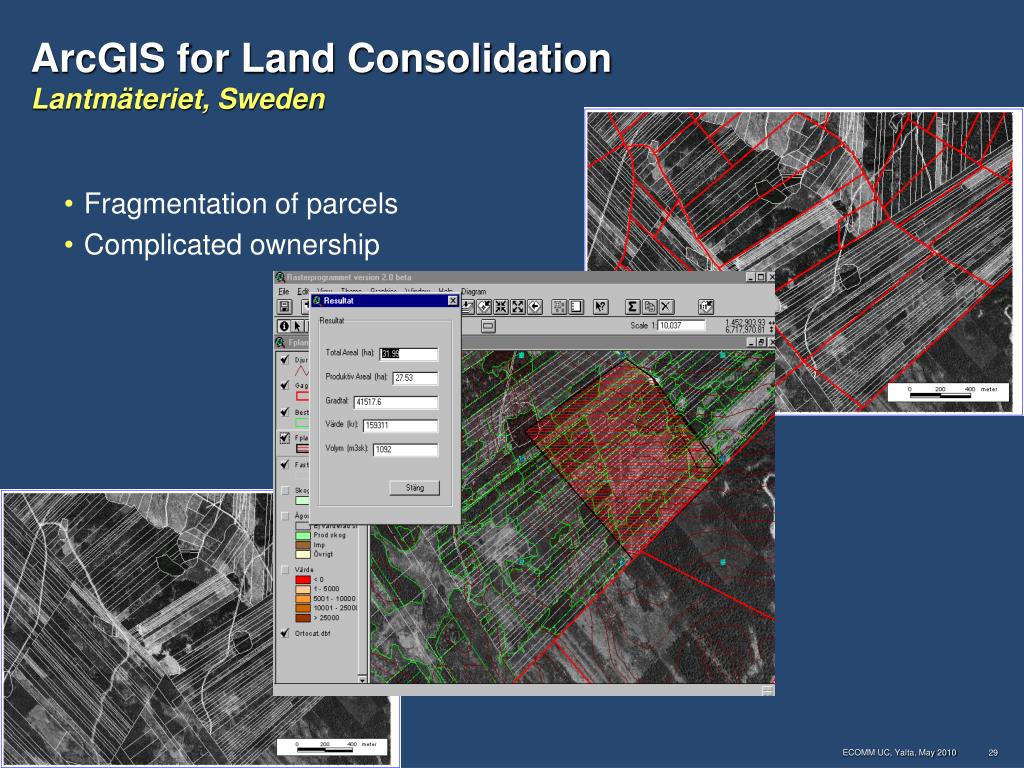Activate the context Help pointer button
The height and width of the screenshot is (768, 1024).
point(601,306)
